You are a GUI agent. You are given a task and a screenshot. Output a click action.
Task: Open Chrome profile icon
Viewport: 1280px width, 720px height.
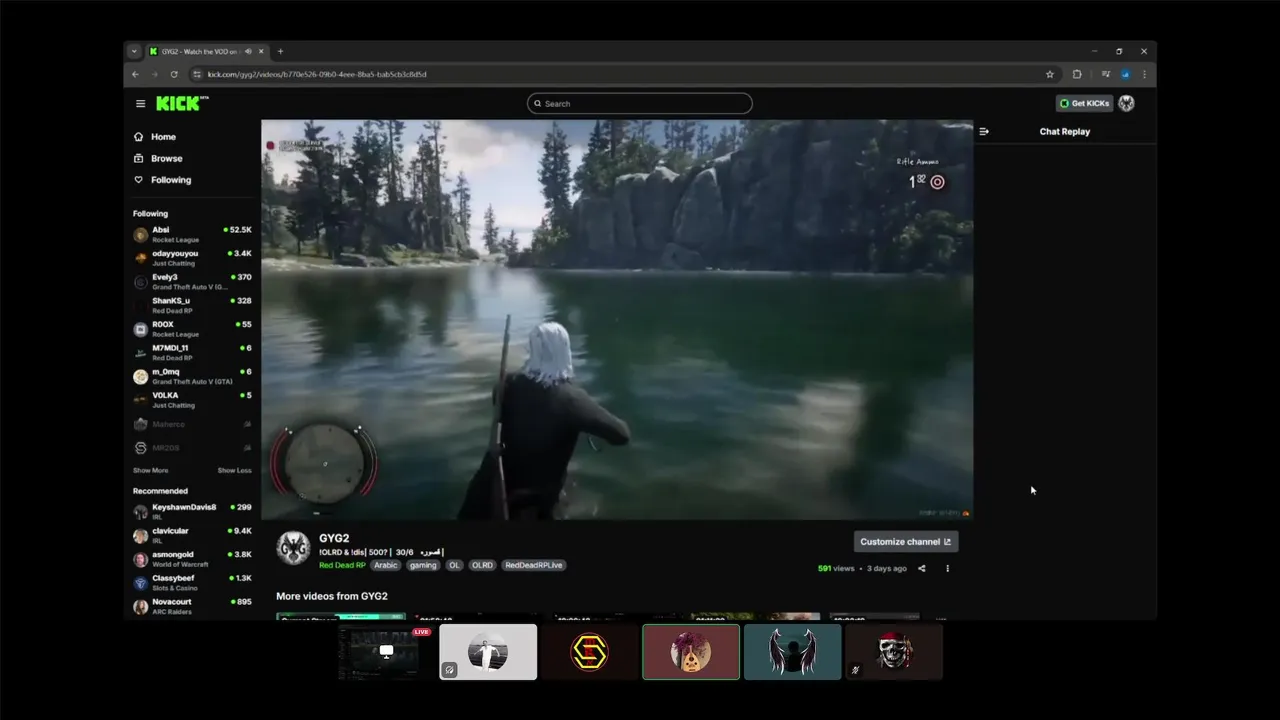(x=1125, y=74)
